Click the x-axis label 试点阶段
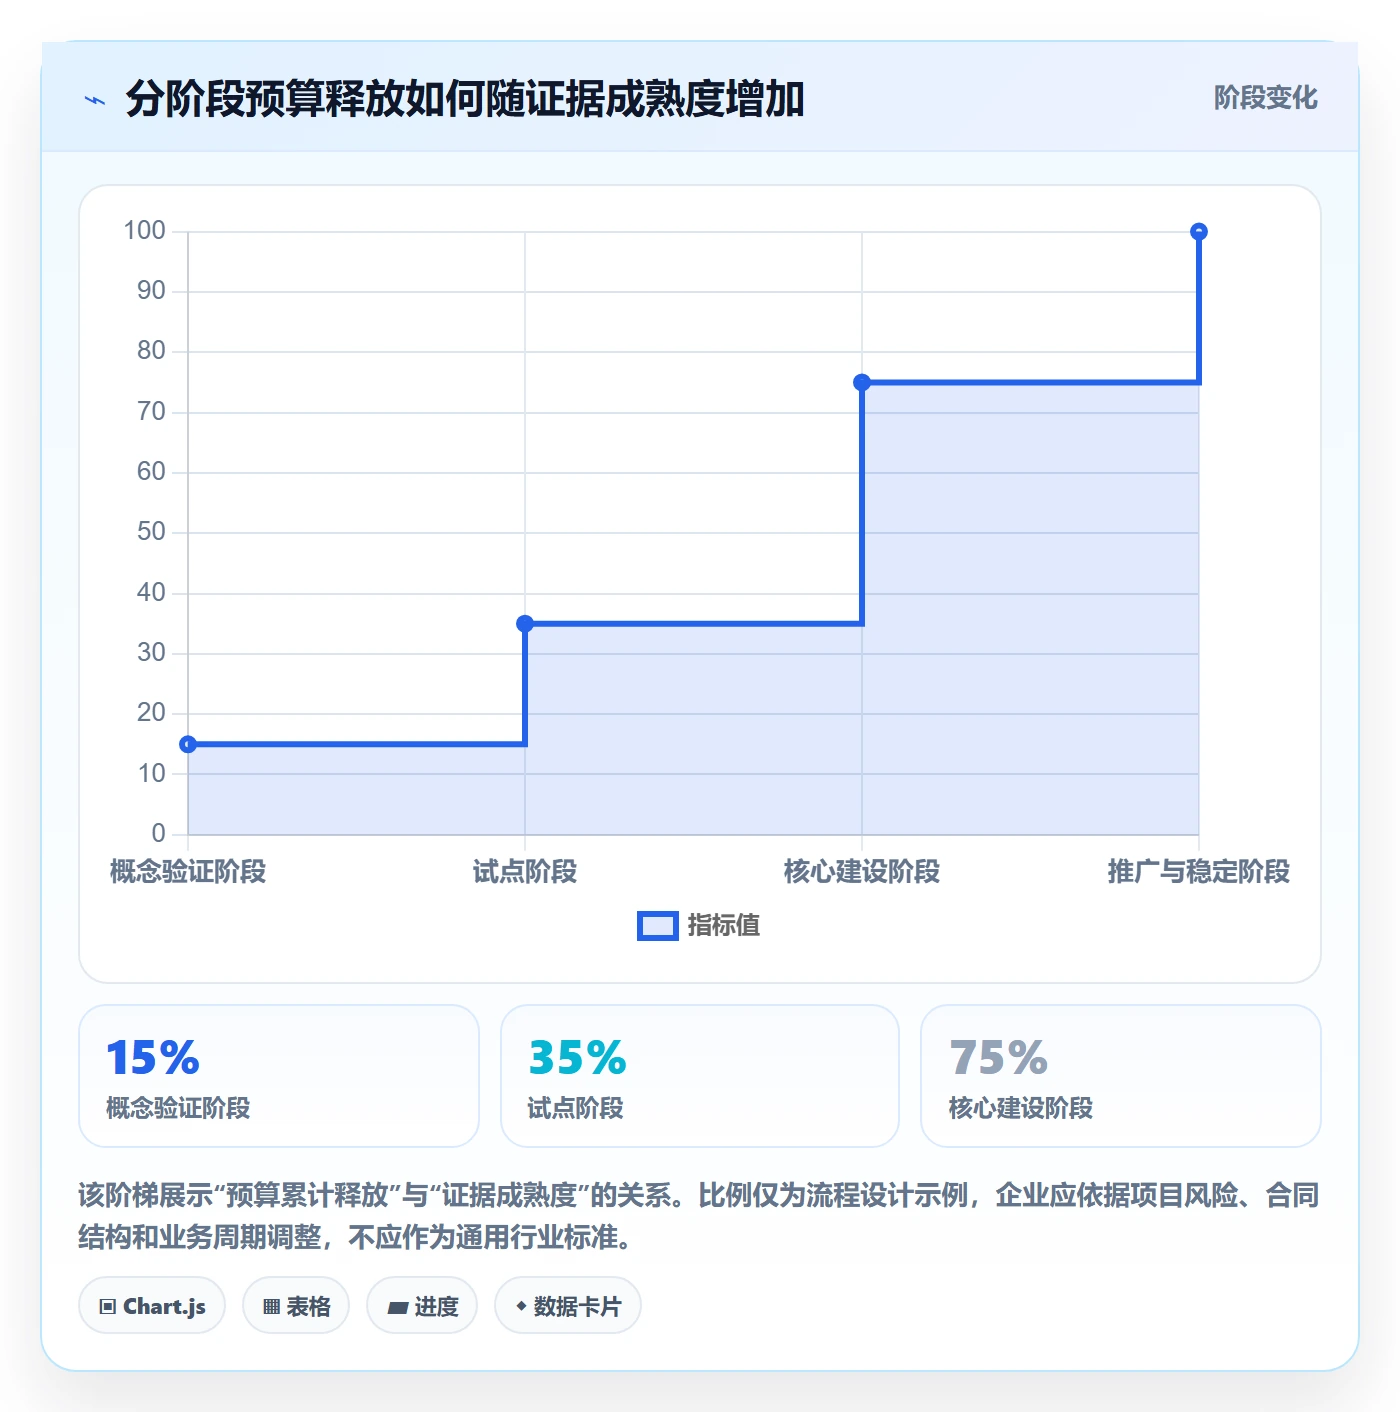 click(525, 872)
